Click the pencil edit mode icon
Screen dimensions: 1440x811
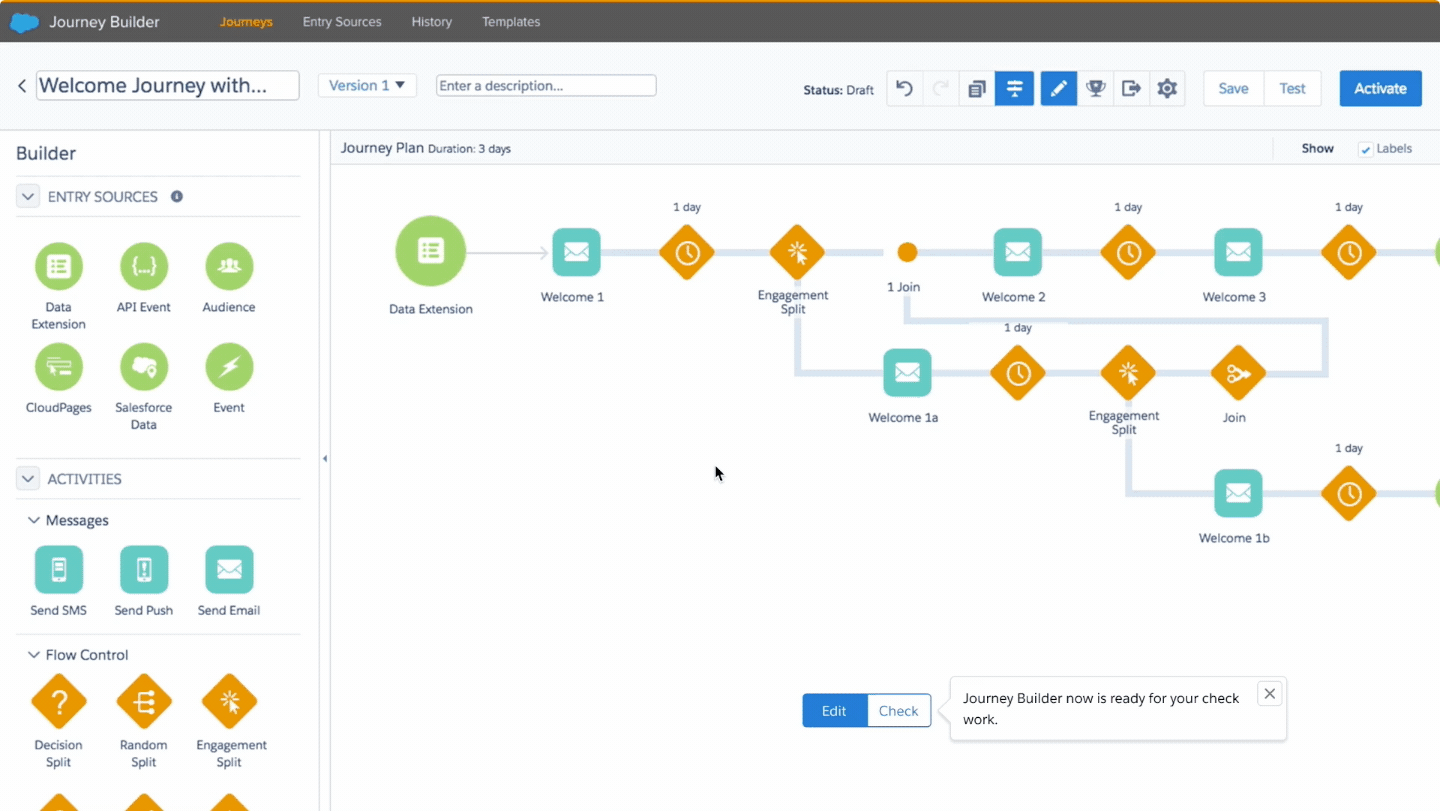pos(1059,88)
